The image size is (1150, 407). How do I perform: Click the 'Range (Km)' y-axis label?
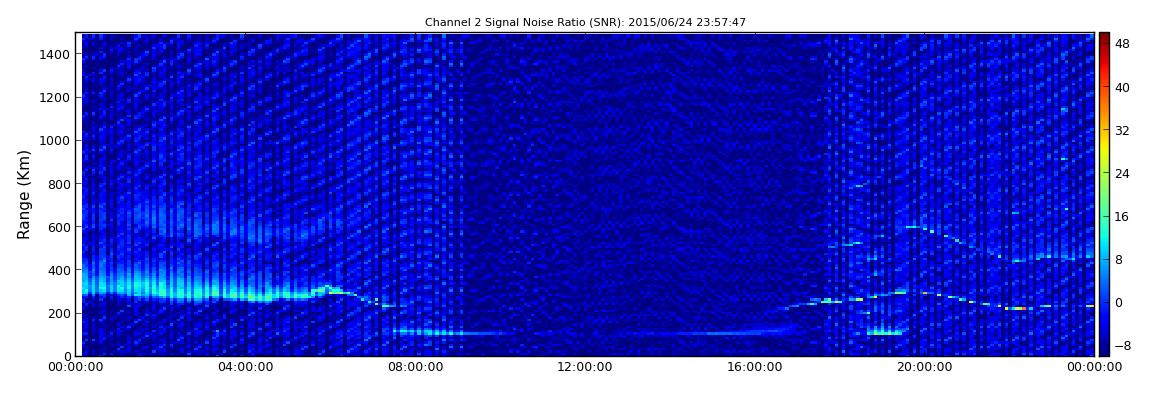[x=24, y=194]
